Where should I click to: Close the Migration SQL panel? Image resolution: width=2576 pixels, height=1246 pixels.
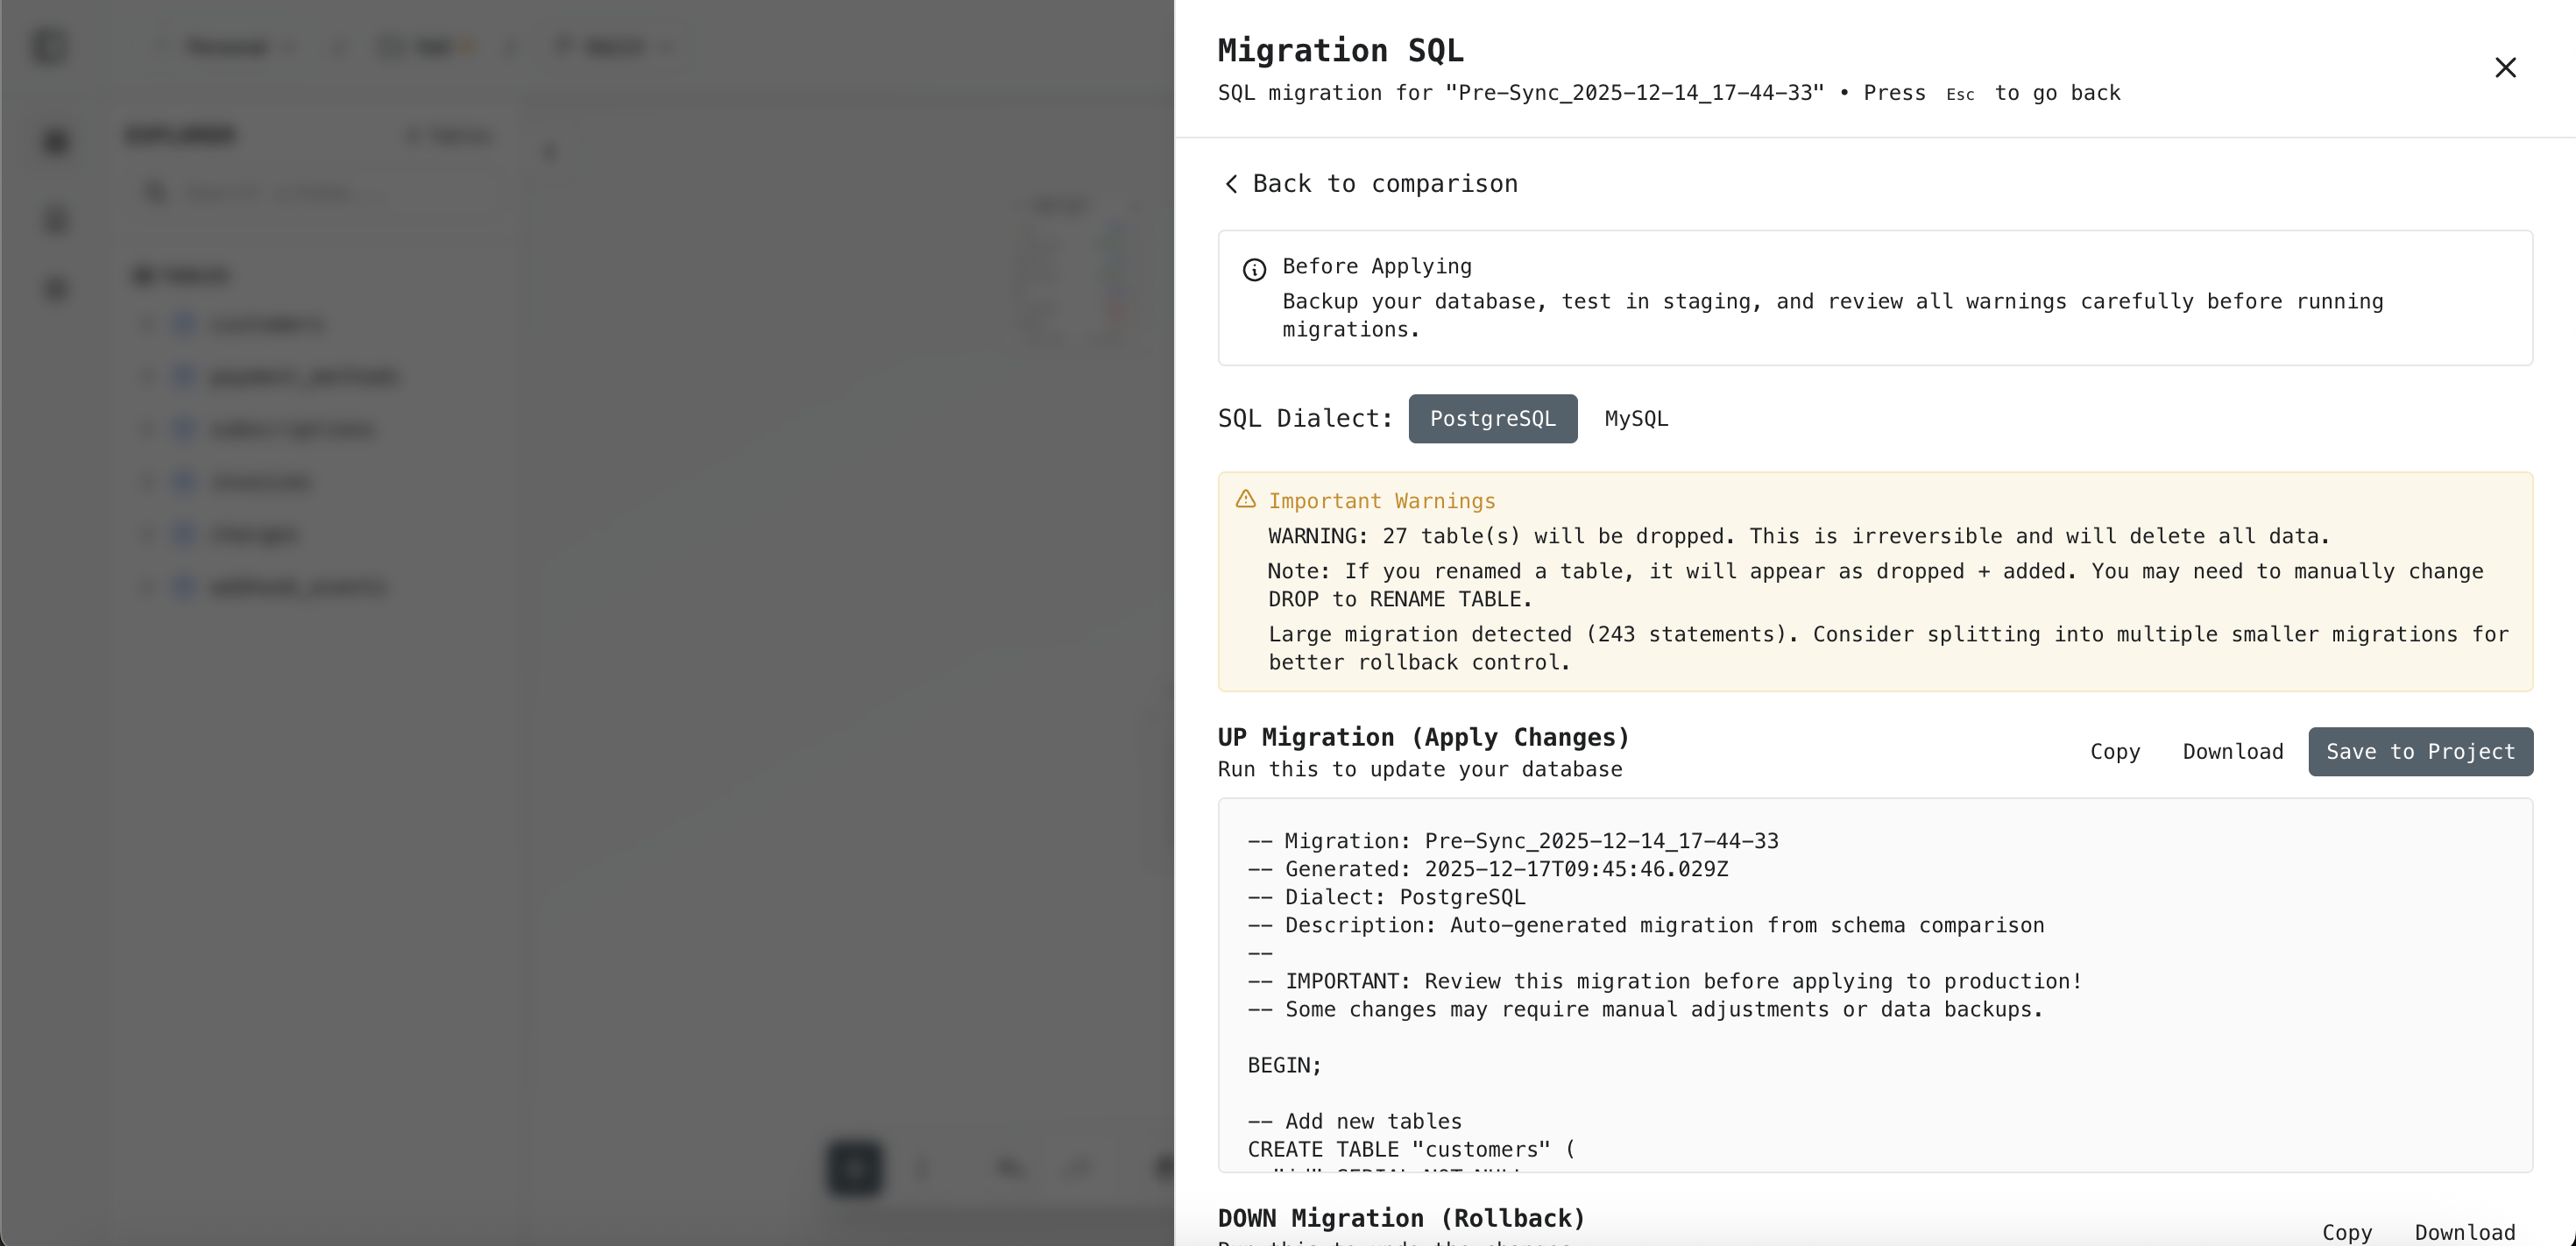(2504, 67)
